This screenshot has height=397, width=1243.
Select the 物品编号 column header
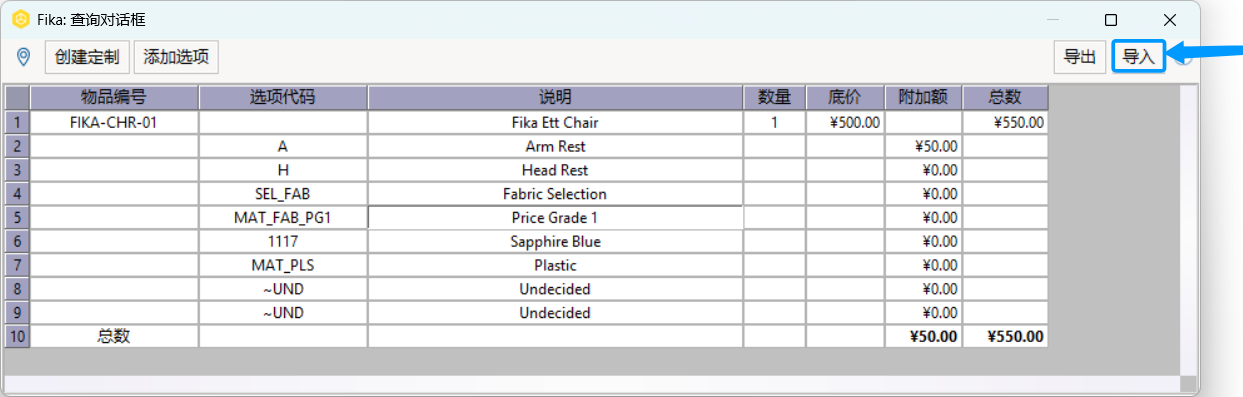114,97
